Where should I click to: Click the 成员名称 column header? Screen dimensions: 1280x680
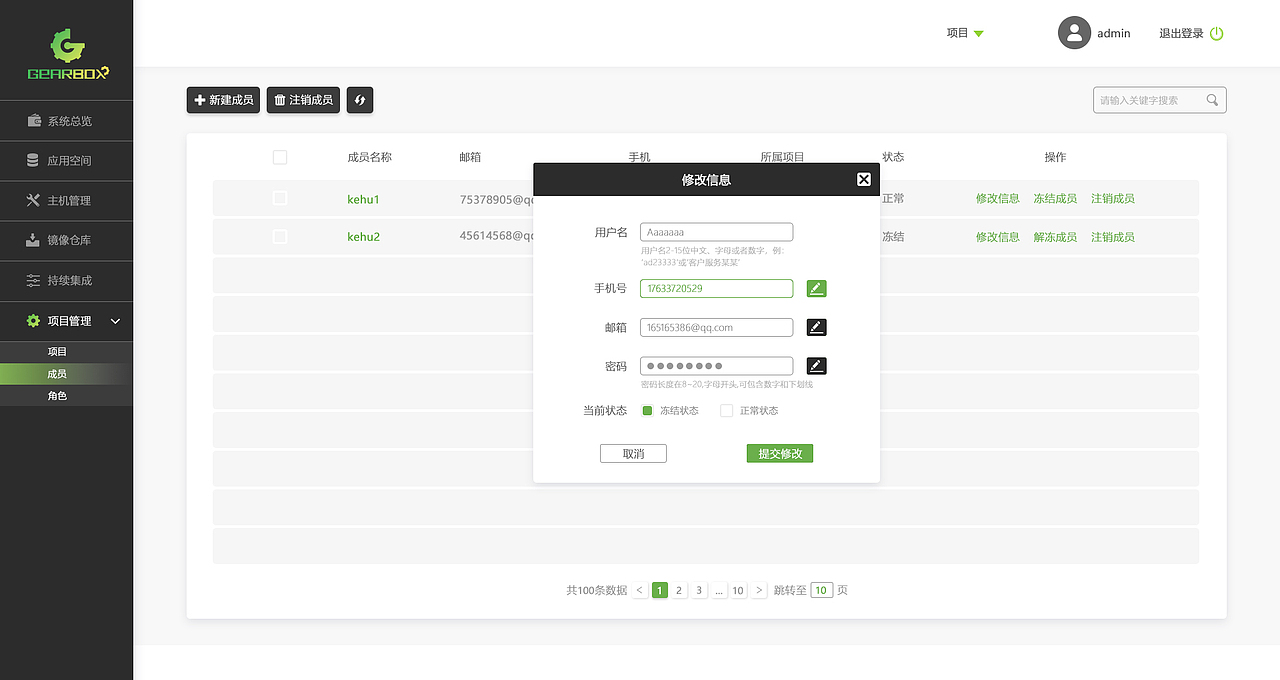(x=369, y=157)
